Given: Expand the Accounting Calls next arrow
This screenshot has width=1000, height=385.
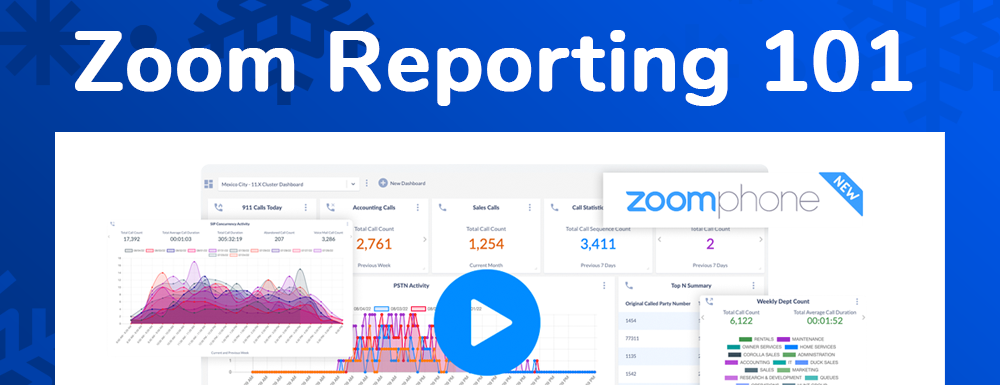Looking at the screenshot, I should pos(425,240).
